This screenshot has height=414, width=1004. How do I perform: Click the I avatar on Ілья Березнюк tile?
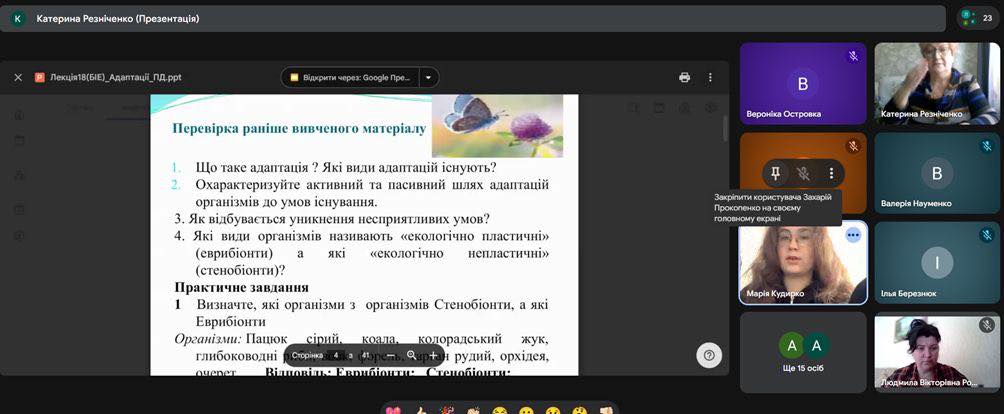(937, 262)
